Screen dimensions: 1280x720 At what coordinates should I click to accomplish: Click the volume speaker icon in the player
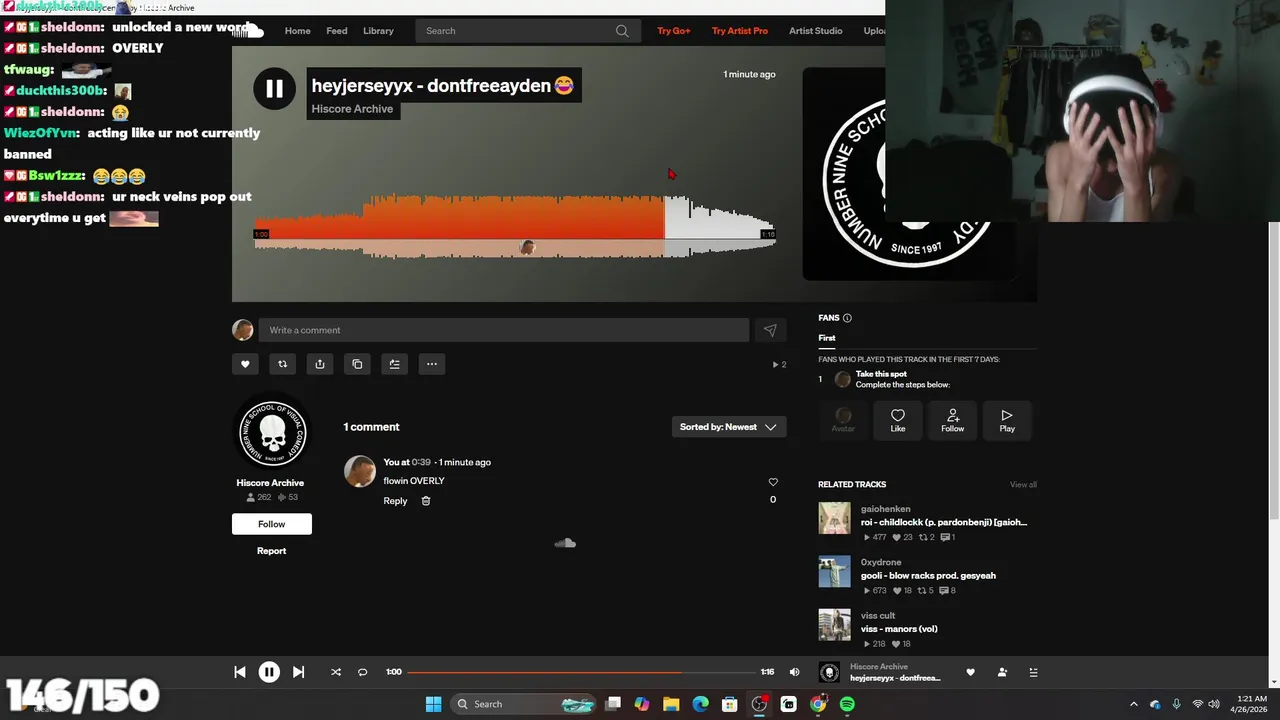[795, 672]
